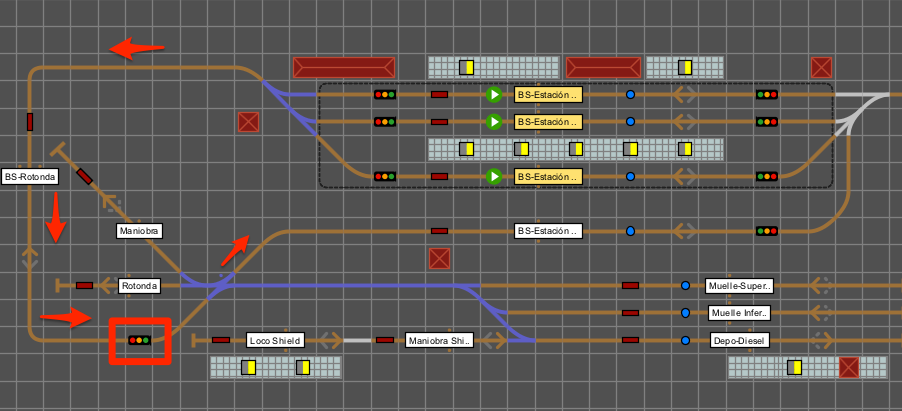This screenshot has height=411, width=902.
Task: Switch the purple turnout at the station's left entrance
Action: (x=289, y=106)
